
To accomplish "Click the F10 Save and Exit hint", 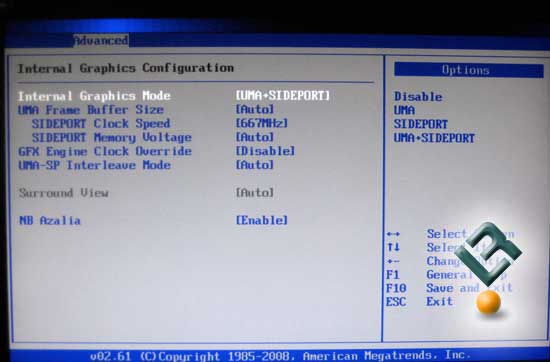I will (449, 288).
